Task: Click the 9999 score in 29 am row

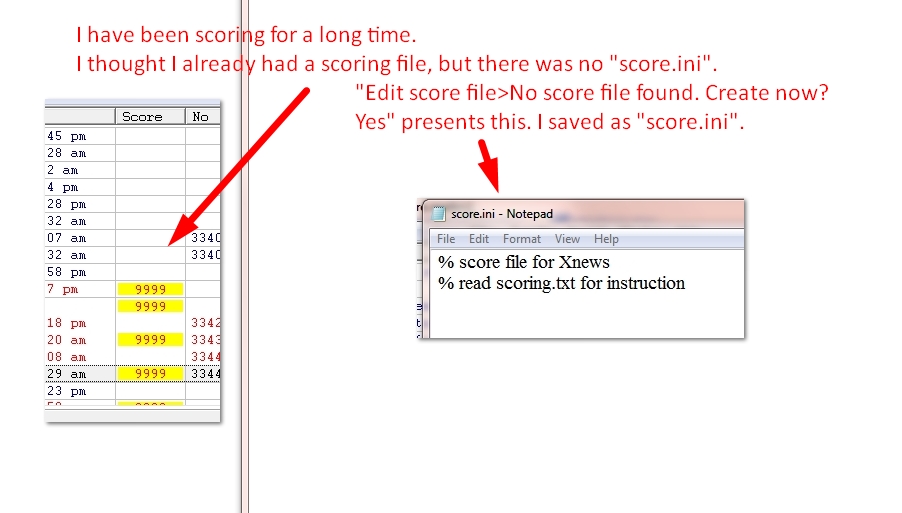Action: click(150, 374)
